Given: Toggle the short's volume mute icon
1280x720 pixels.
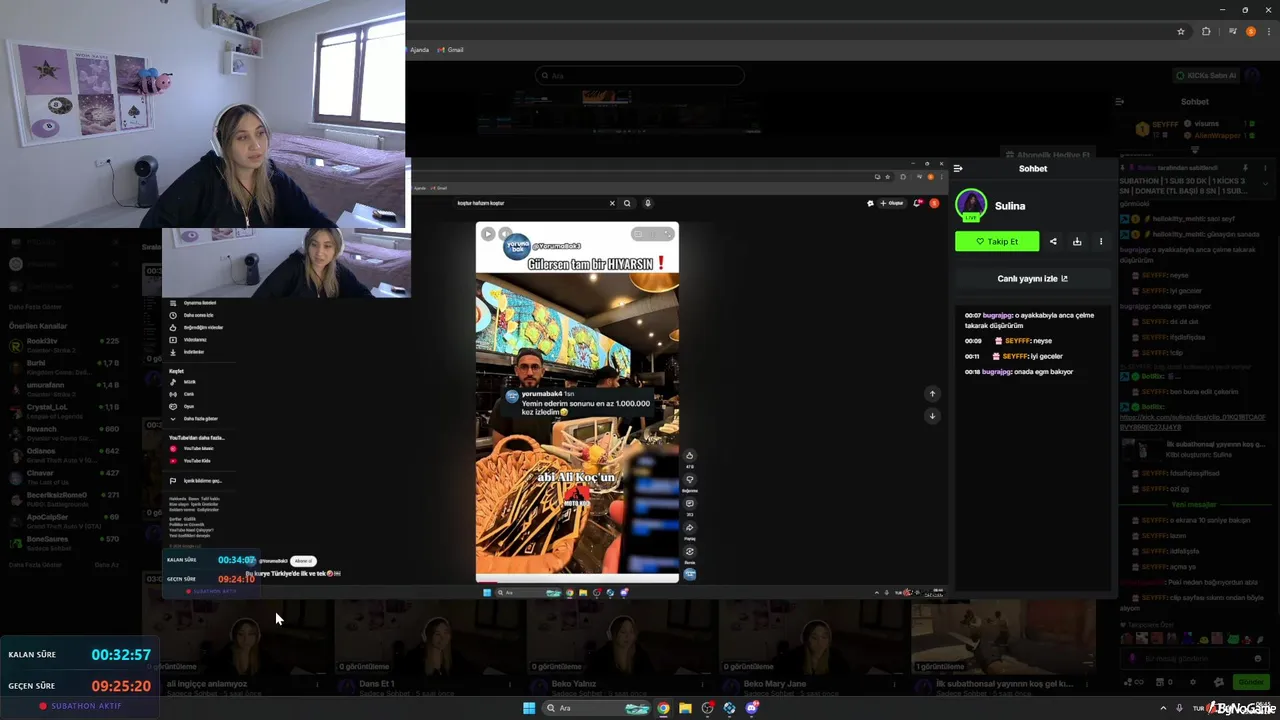Looking at the screenshot, I should pyautogui.click(x=505, y=234).
